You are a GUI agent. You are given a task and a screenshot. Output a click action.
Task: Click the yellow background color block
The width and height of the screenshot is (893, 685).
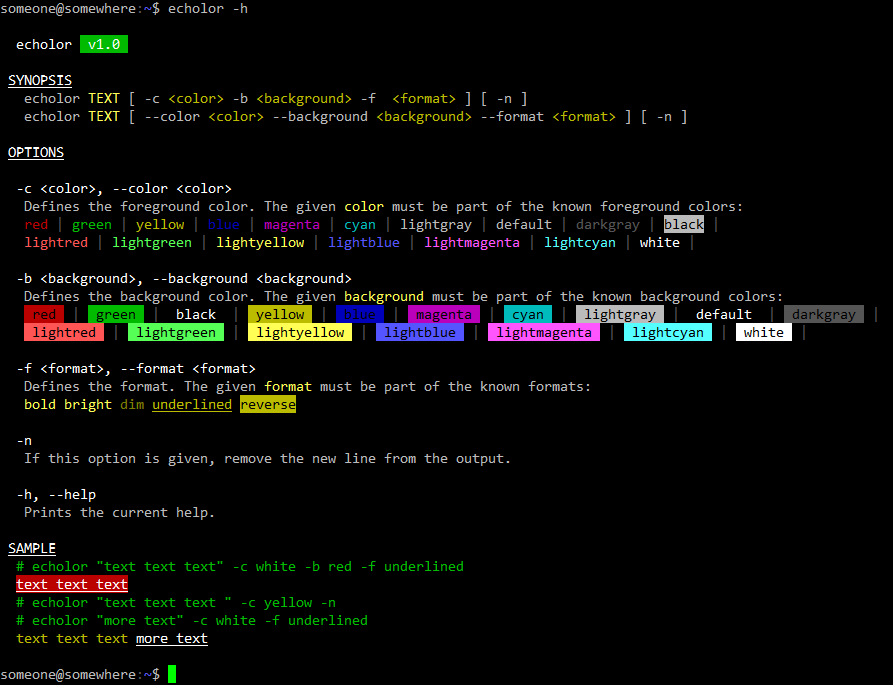280,314
